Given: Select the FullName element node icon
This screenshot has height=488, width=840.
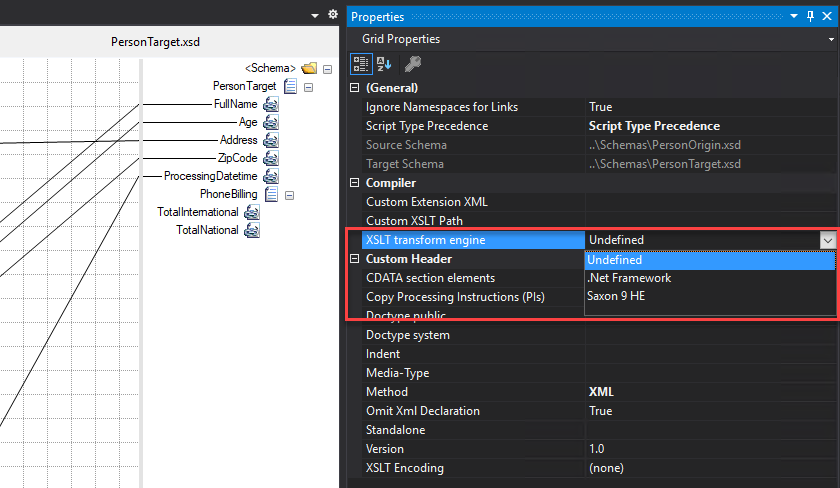Looking at the screenshot, I should (x=271, y=104).
